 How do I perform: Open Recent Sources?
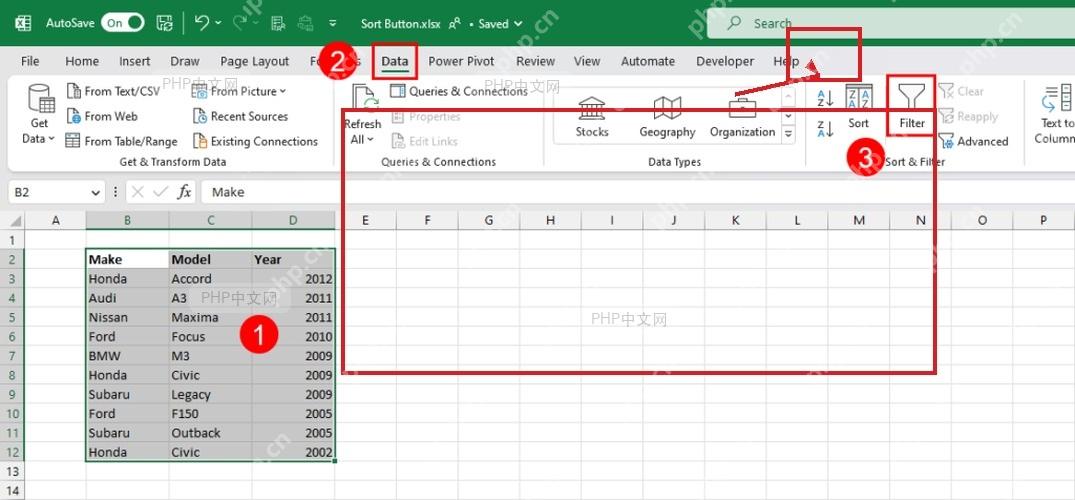tap(240, 117)
